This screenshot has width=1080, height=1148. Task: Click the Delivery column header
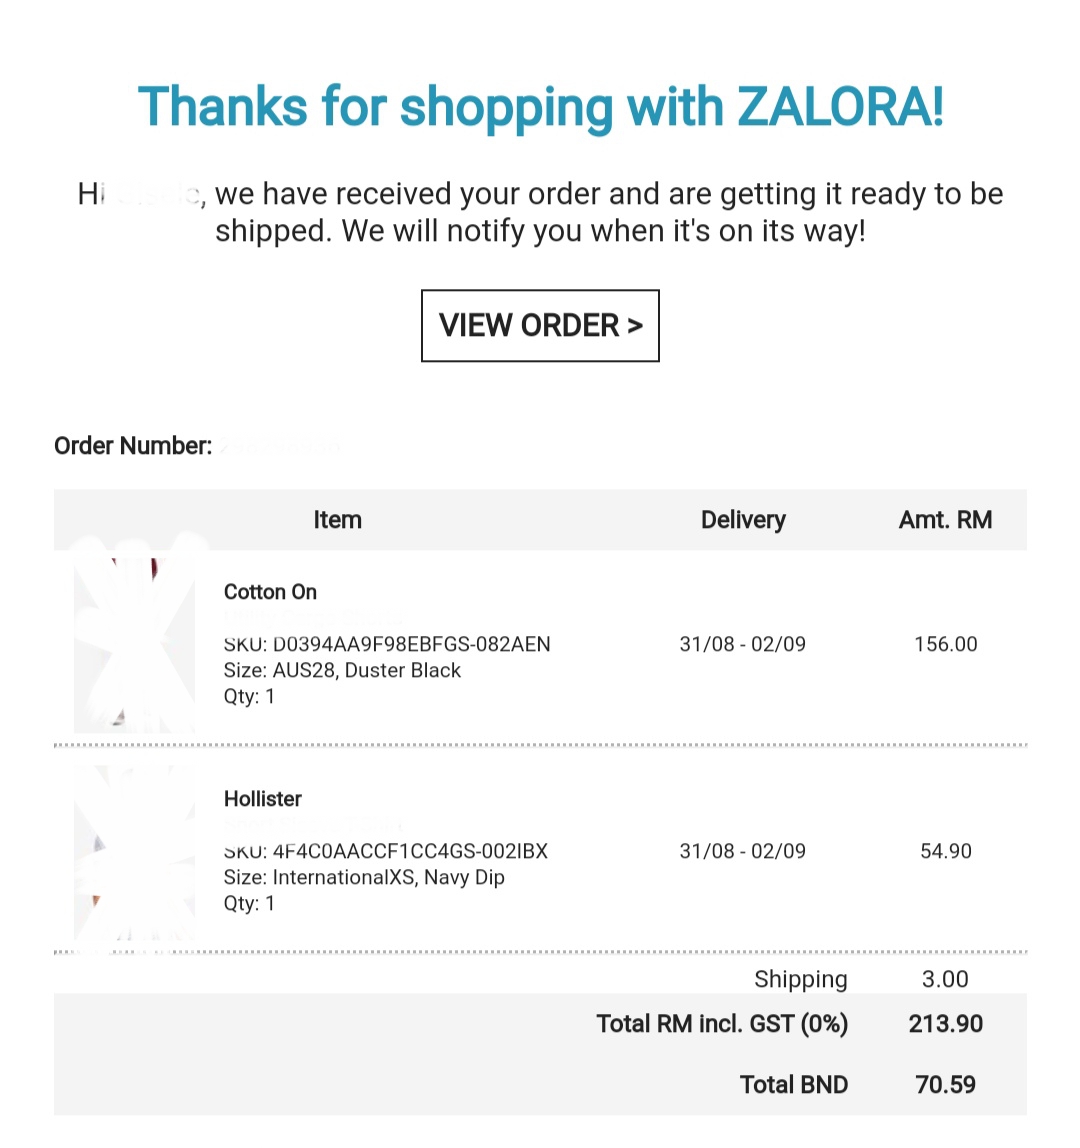(x=743, y=520)
